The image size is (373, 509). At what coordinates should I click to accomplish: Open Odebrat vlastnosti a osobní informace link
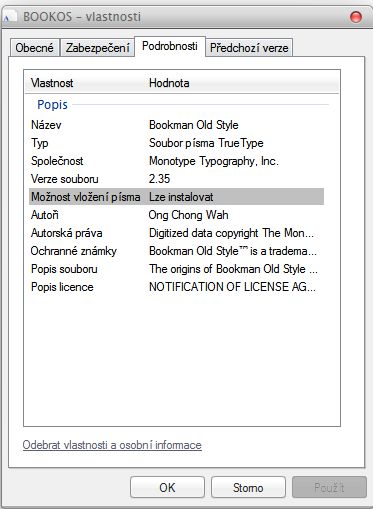(x=112, y=445)
